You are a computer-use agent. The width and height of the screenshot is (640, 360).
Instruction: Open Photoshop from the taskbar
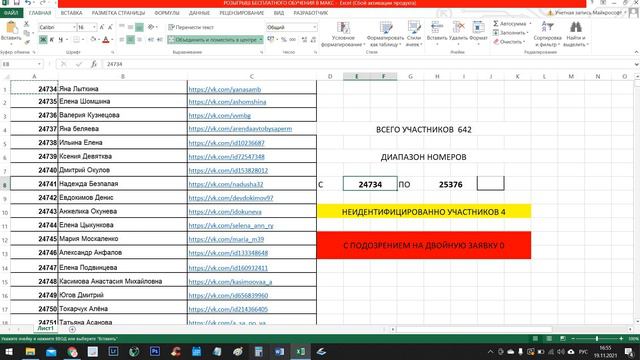(x=155, y=351)
